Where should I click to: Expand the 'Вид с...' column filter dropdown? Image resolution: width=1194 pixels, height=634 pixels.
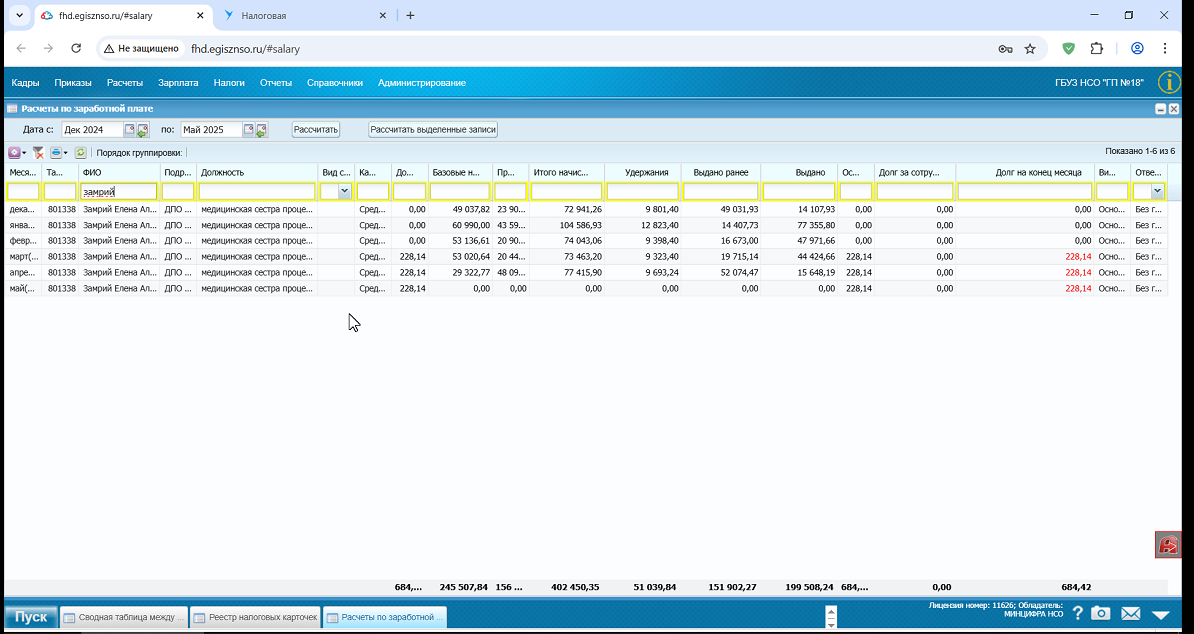(344, 191)
